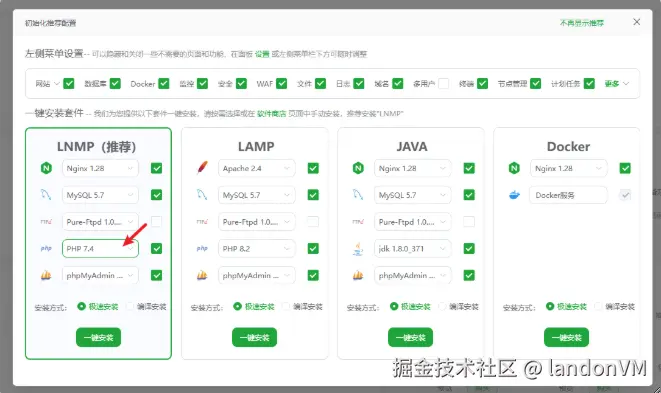Click the MySQL icon in LAMP card
This screenshot has height=393, width=661.
pyautogui.click(x=202, y=195)
